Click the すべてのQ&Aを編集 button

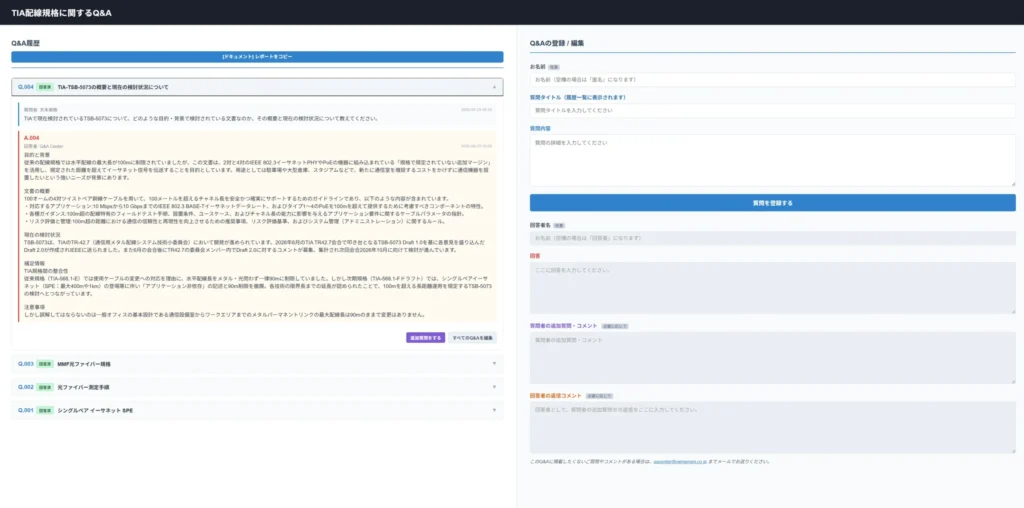[x=472, y=338]
